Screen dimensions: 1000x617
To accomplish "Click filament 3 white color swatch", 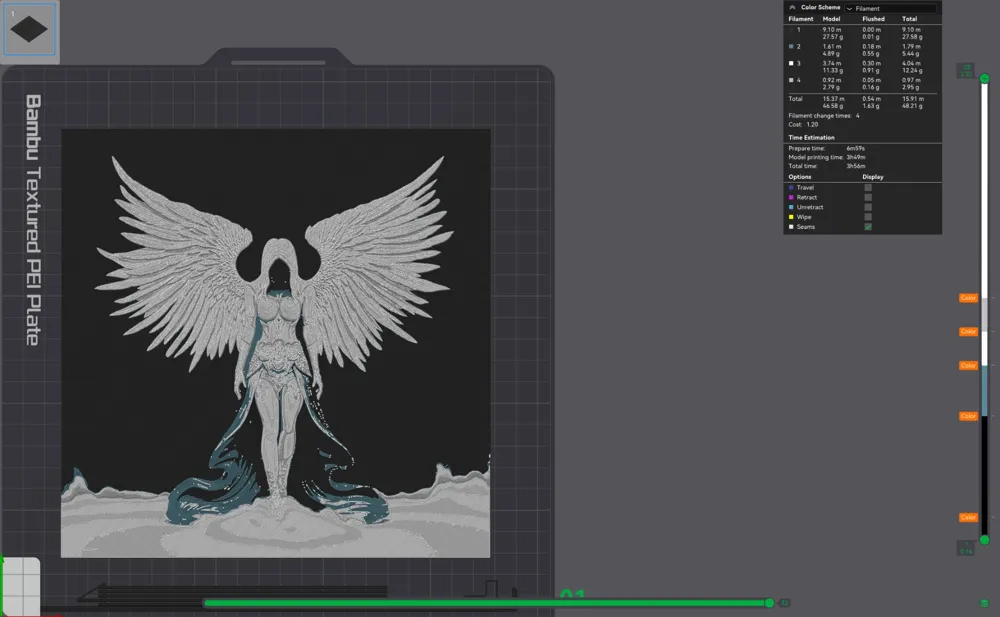I will (x=791, y=63).
